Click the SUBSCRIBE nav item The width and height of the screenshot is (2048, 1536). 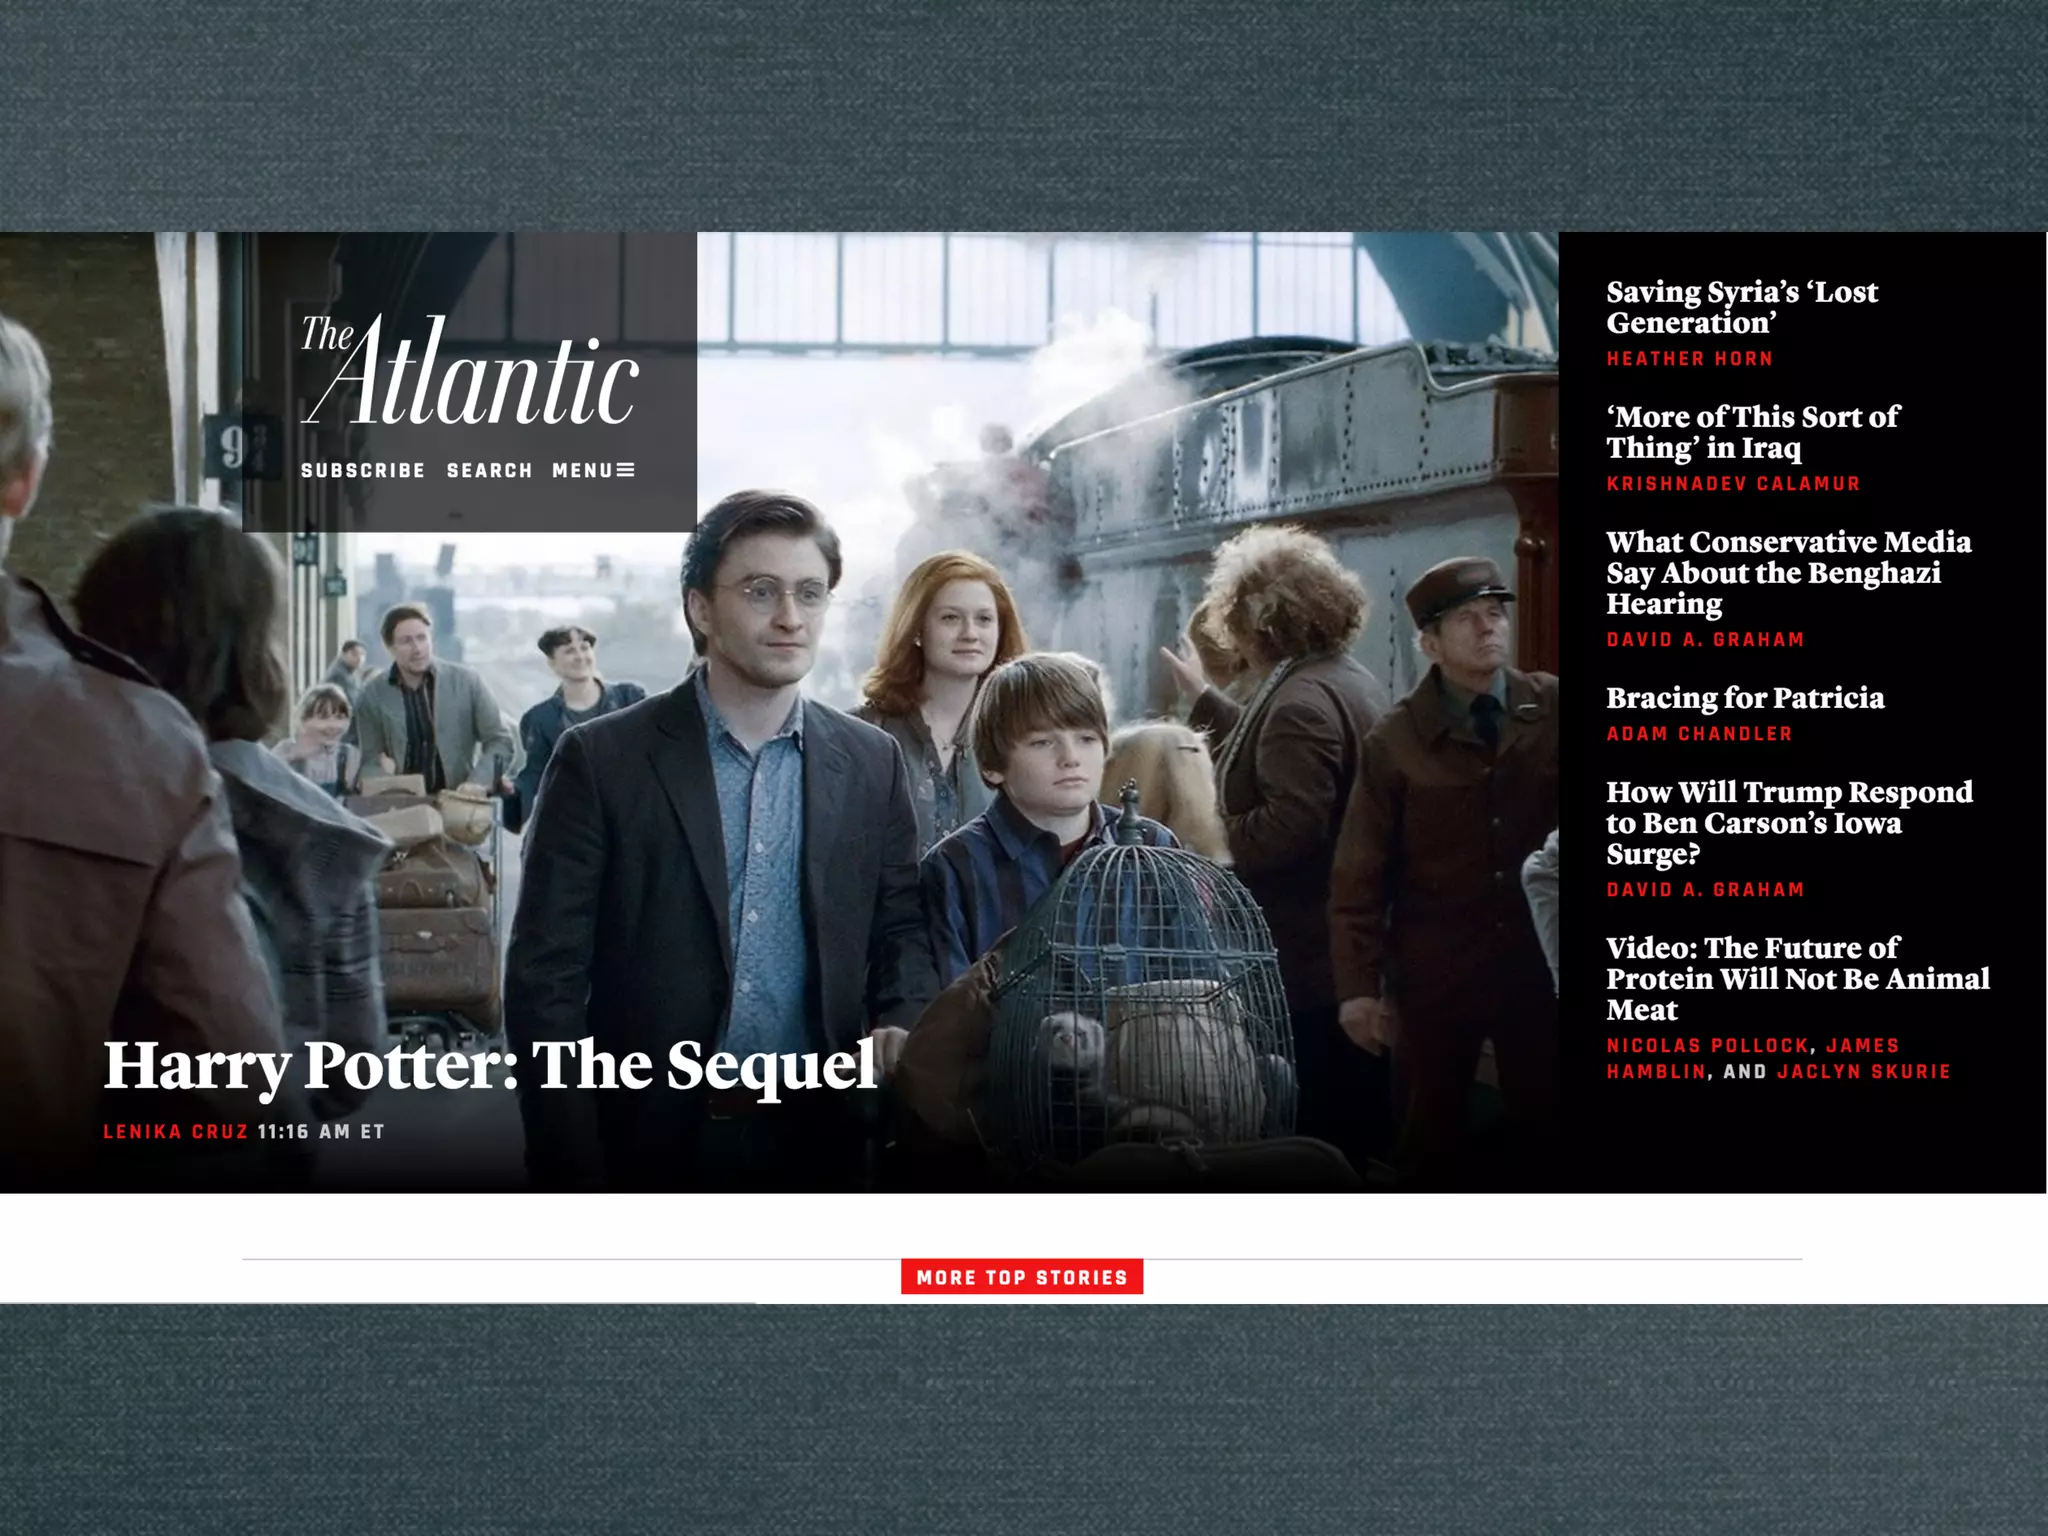(x=363, y=470)
